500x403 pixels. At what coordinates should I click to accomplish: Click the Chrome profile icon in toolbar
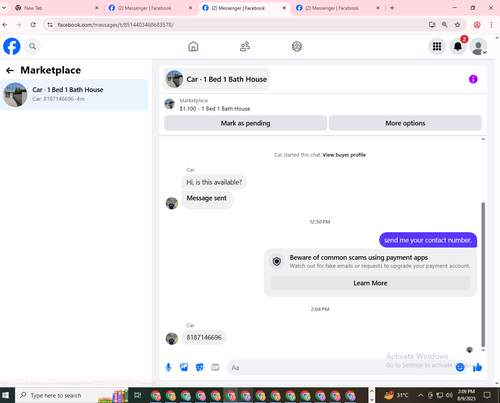pyautogui.click(x=477, y=25)
